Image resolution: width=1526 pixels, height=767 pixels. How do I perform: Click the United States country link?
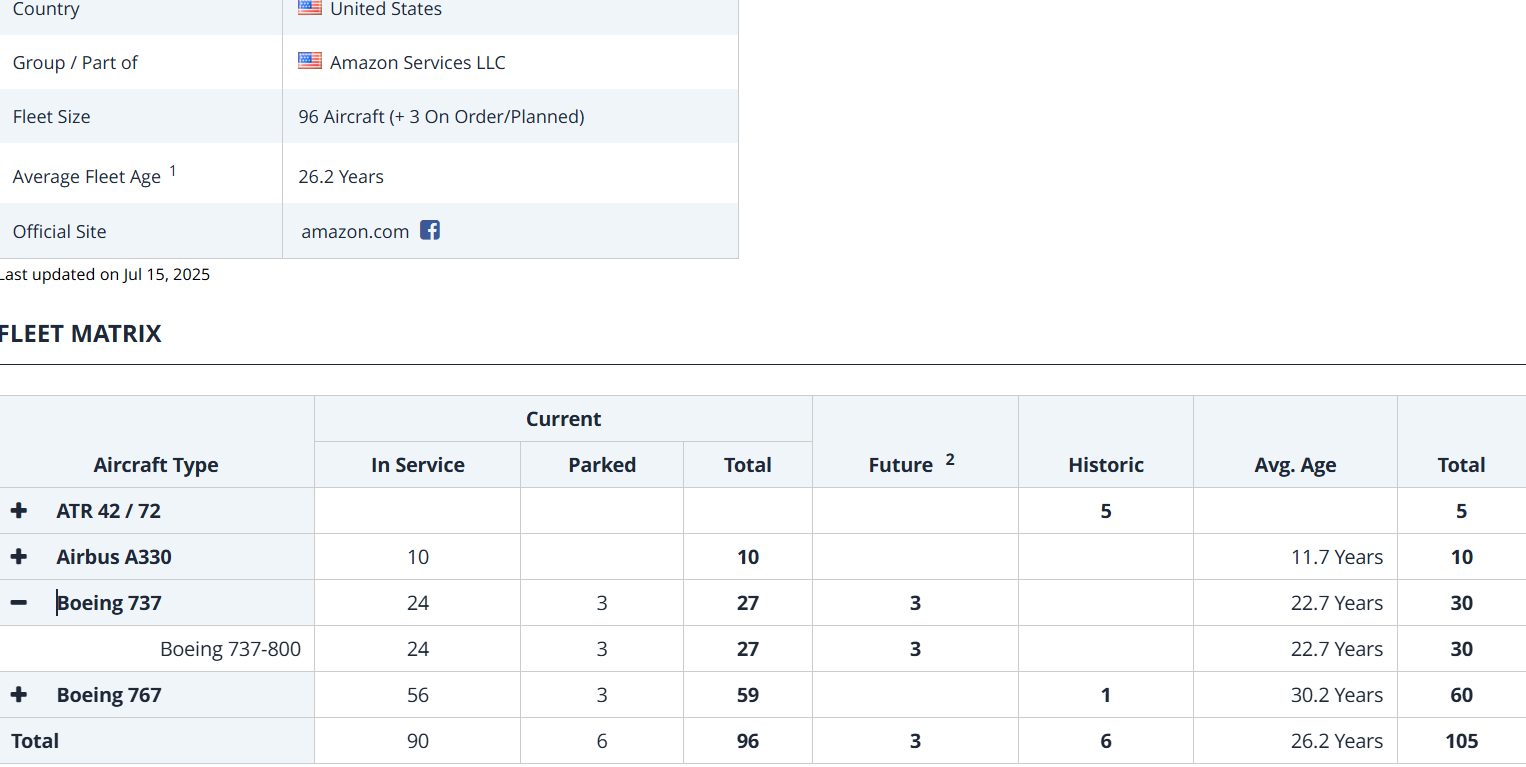[385, 9]
